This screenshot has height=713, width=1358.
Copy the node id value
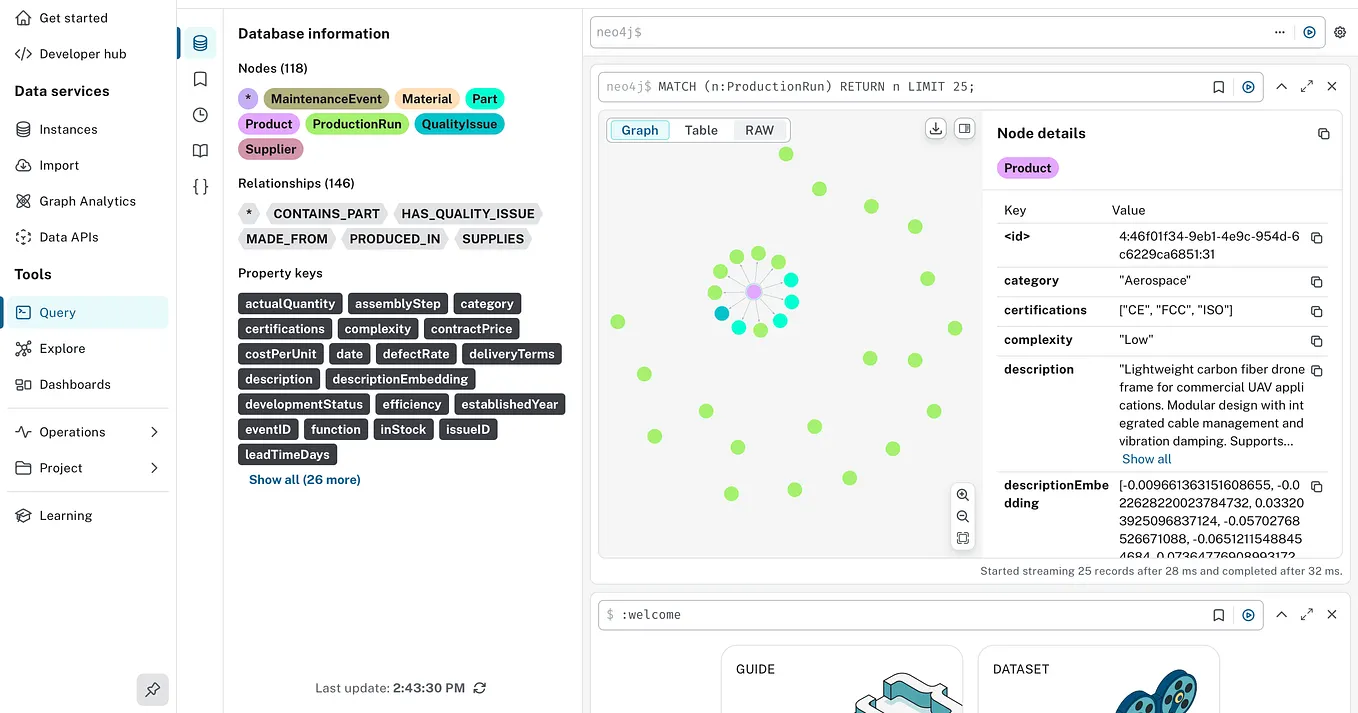click(1317, 239)
